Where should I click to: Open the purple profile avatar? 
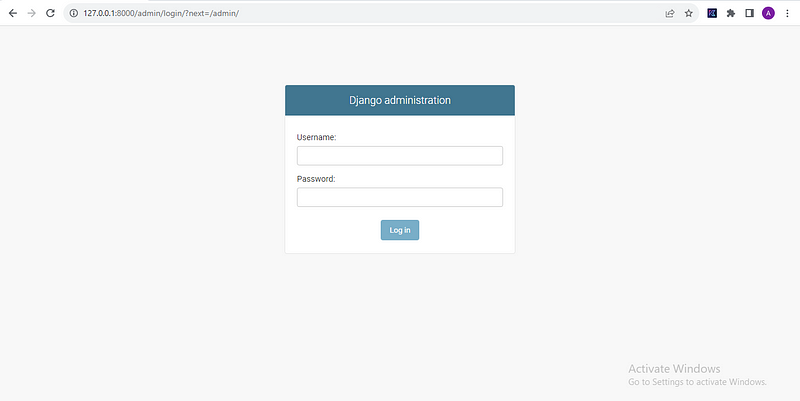(768, 13)
